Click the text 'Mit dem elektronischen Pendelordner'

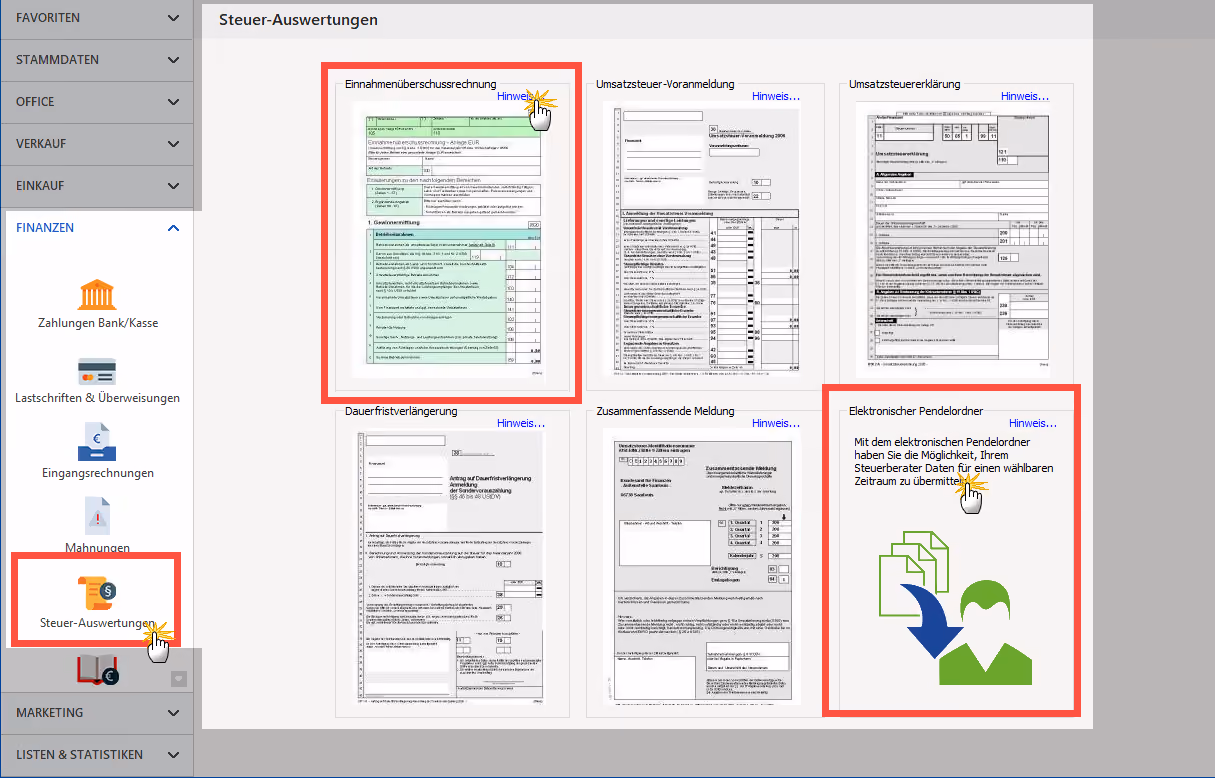(x=942, y=442)
